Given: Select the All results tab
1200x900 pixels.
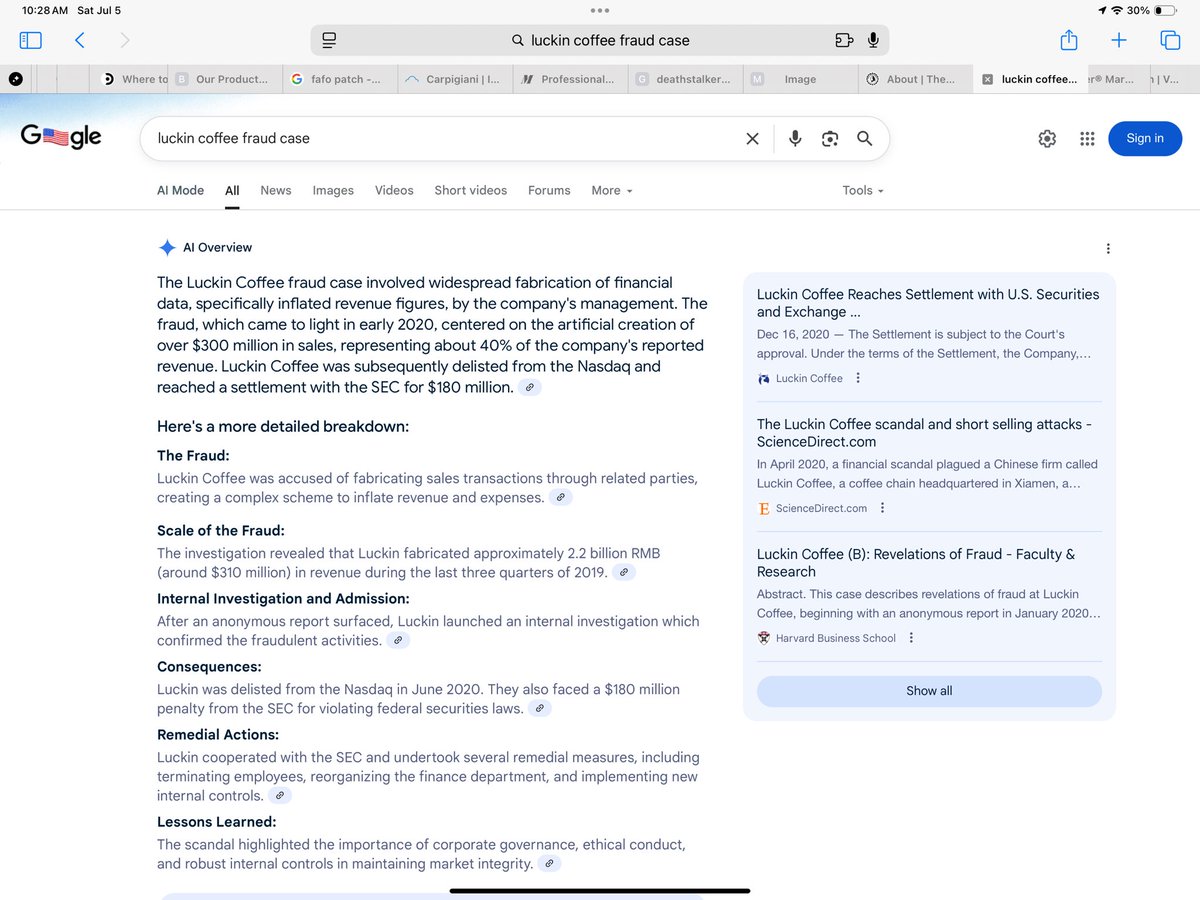Looking at the screenshot, I should coord(232,190).
